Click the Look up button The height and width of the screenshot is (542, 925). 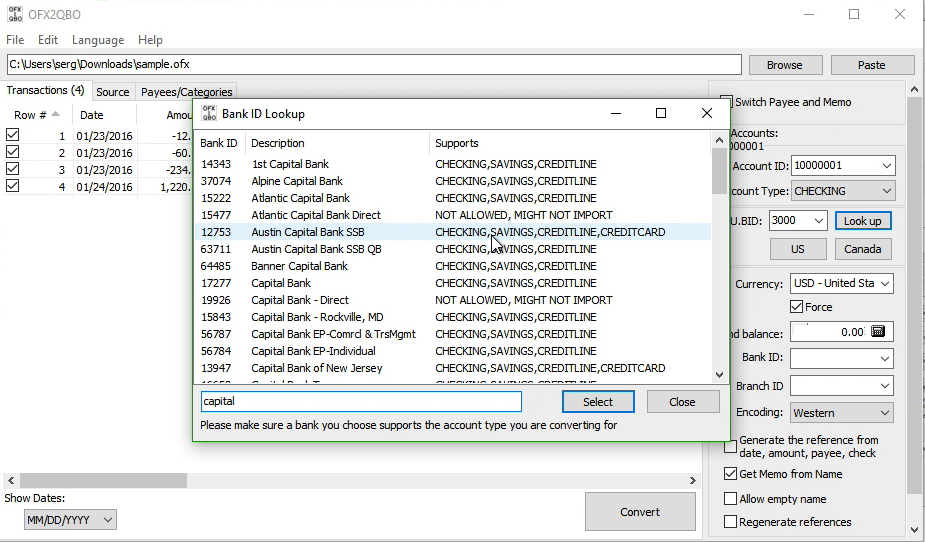[862, 221]
